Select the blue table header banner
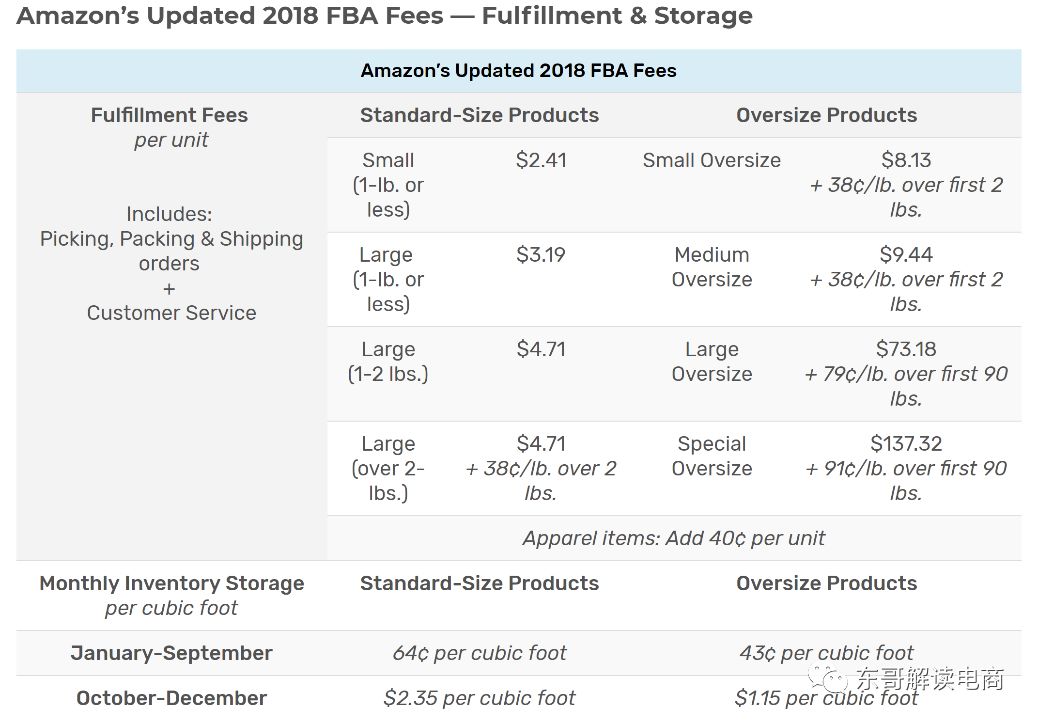Screen dimensions: 1038x724 tap(518, 70)
